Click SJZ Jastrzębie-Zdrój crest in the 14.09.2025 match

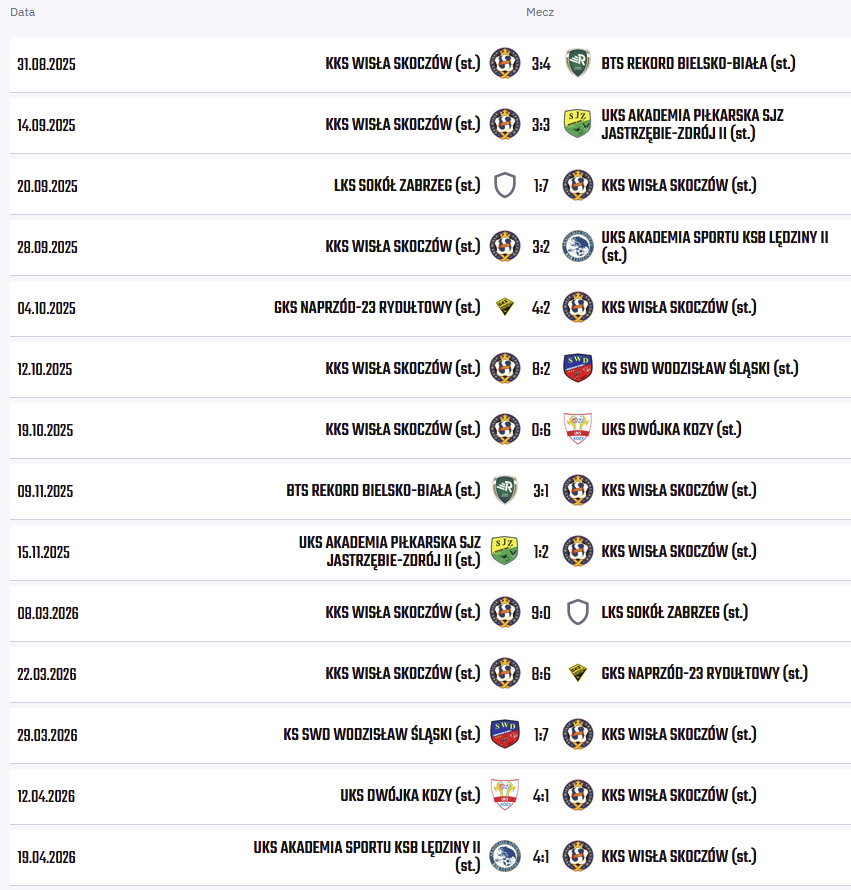click(x=578, y=125)
